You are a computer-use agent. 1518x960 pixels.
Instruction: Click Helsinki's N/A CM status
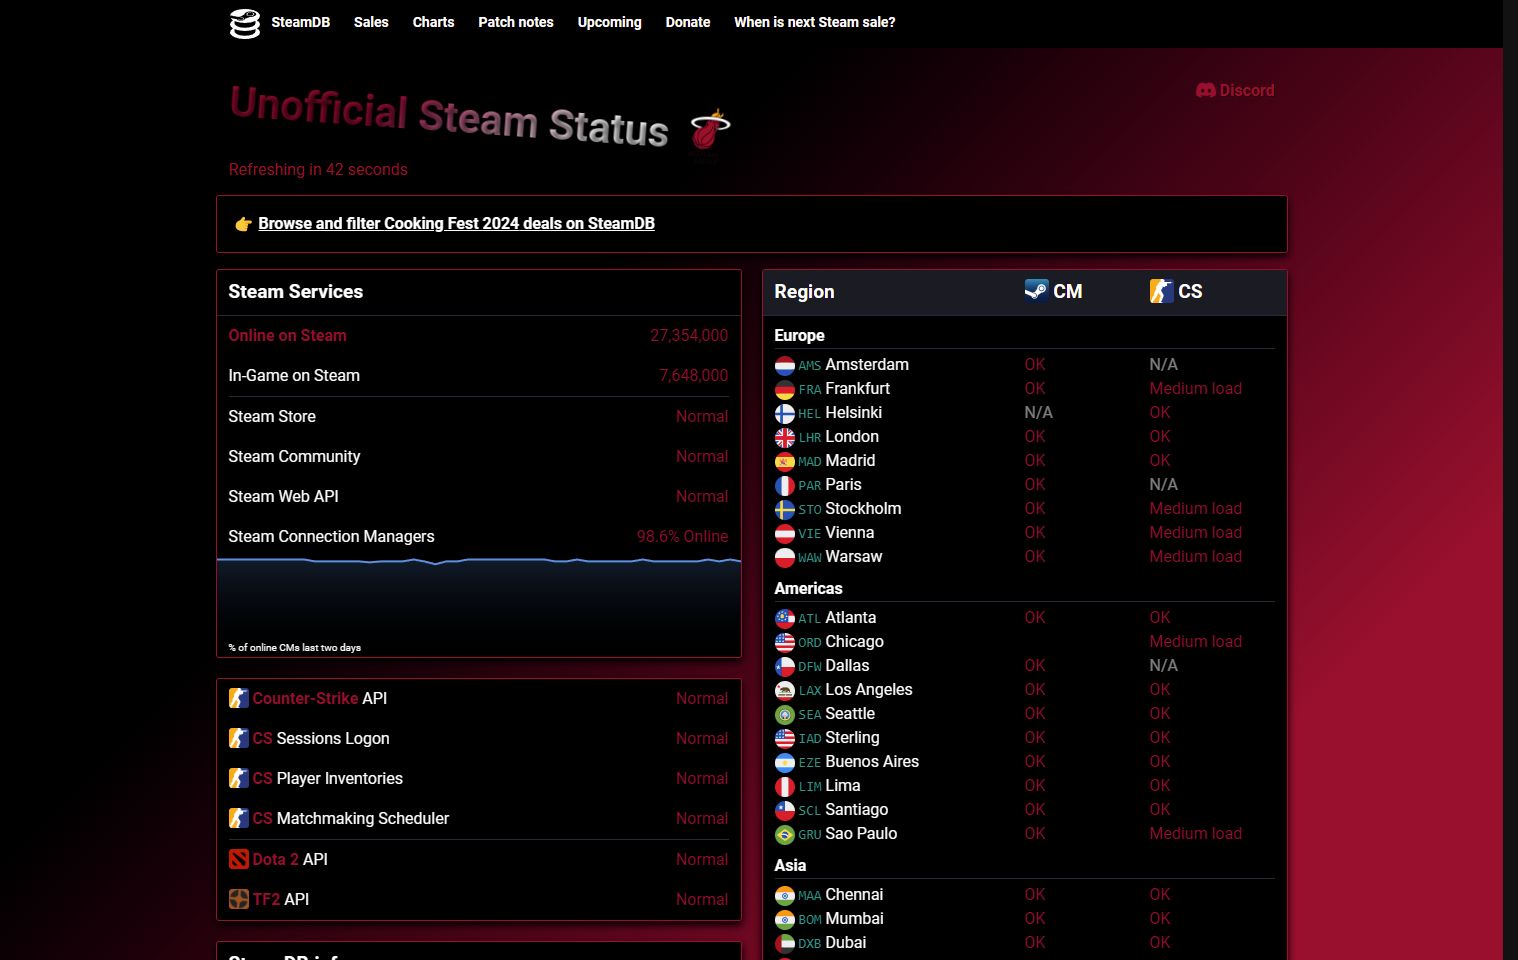(x=1038, y=413)
